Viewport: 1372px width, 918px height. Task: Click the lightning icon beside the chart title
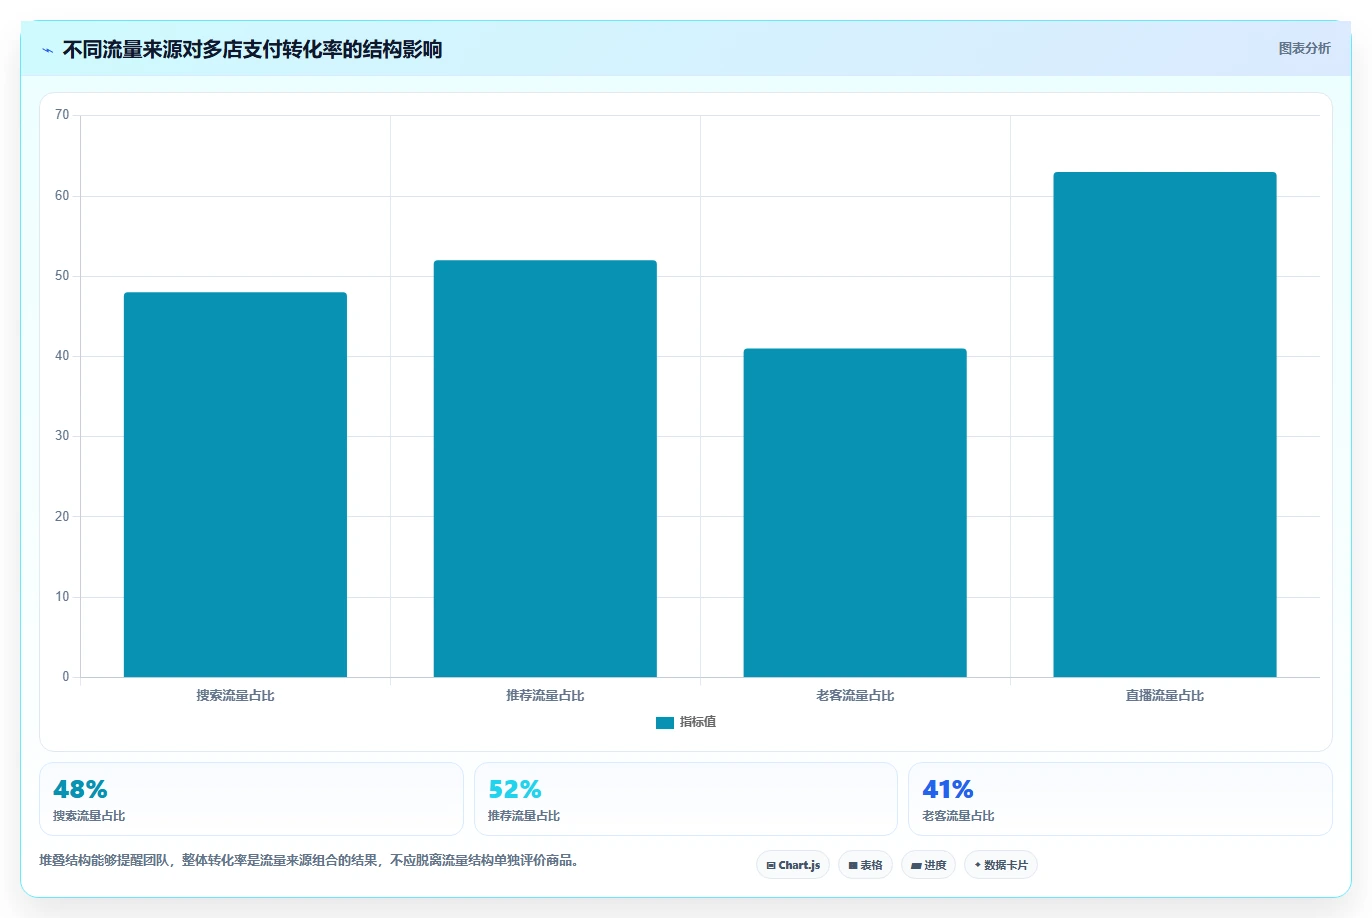(48, 50)
